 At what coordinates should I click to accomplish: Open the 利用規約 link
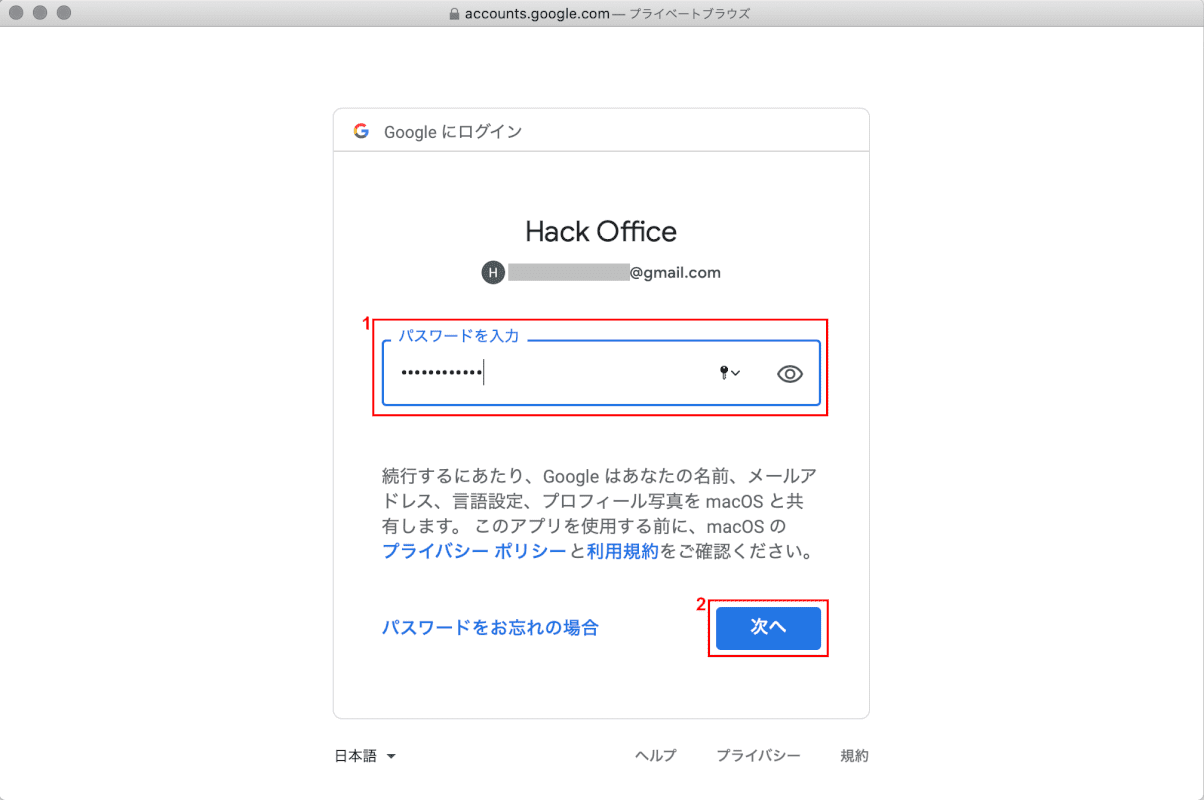pyautogui.click(x=622, y=551)
